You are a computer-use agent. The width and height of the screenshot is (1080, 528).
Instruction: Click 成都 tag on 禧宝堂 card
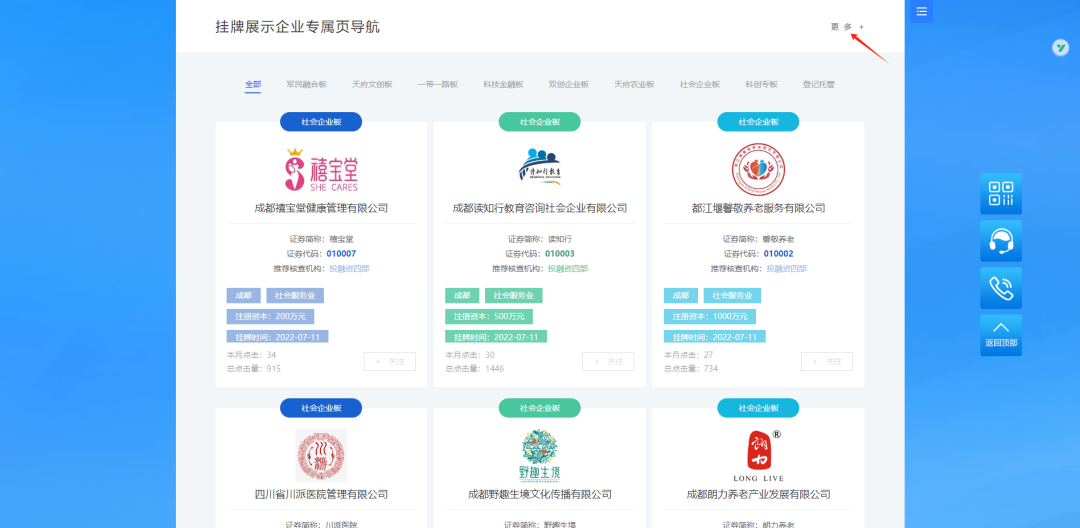point(244,295)
